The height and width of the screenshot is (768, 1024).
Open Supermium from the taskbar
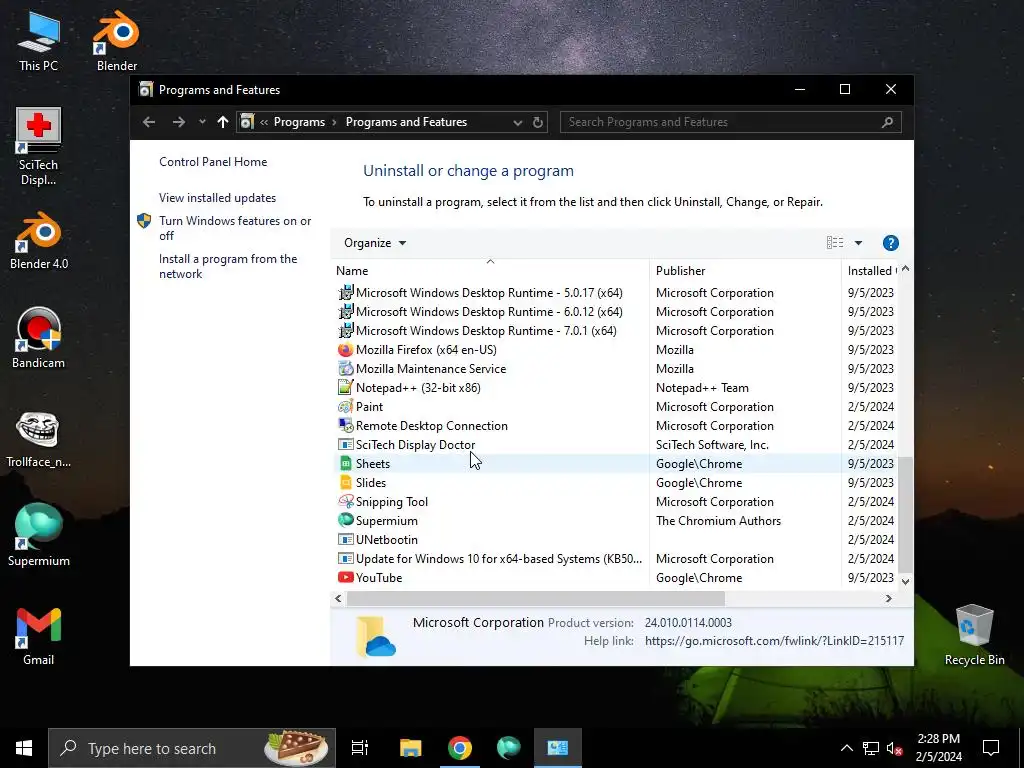(x=508, y=748)
